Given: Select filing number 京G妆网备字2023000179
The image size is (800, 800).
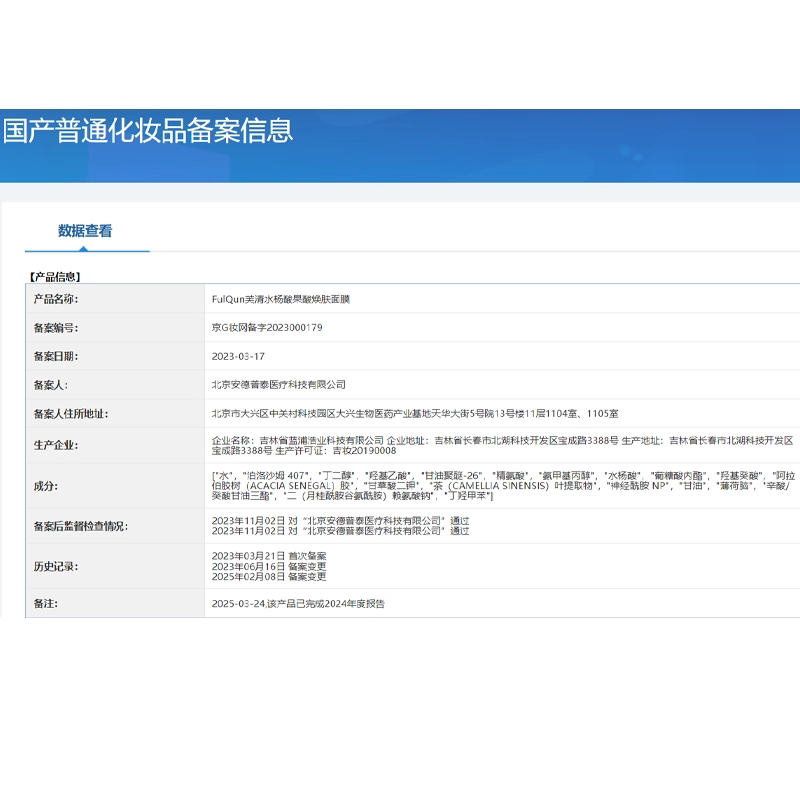Looking at the screenshot, I should tap(267, 328).
